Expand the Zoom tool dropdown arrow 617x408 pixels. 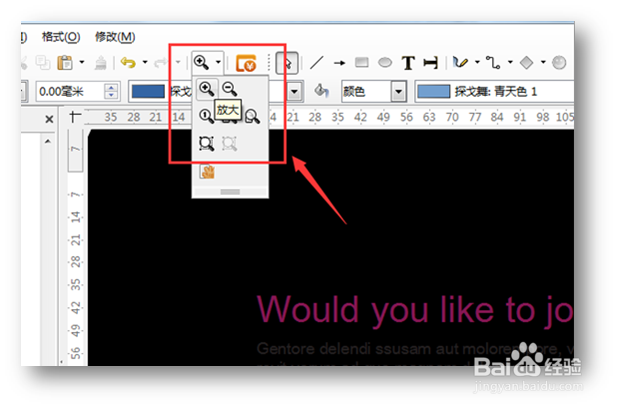pos(218,62)
